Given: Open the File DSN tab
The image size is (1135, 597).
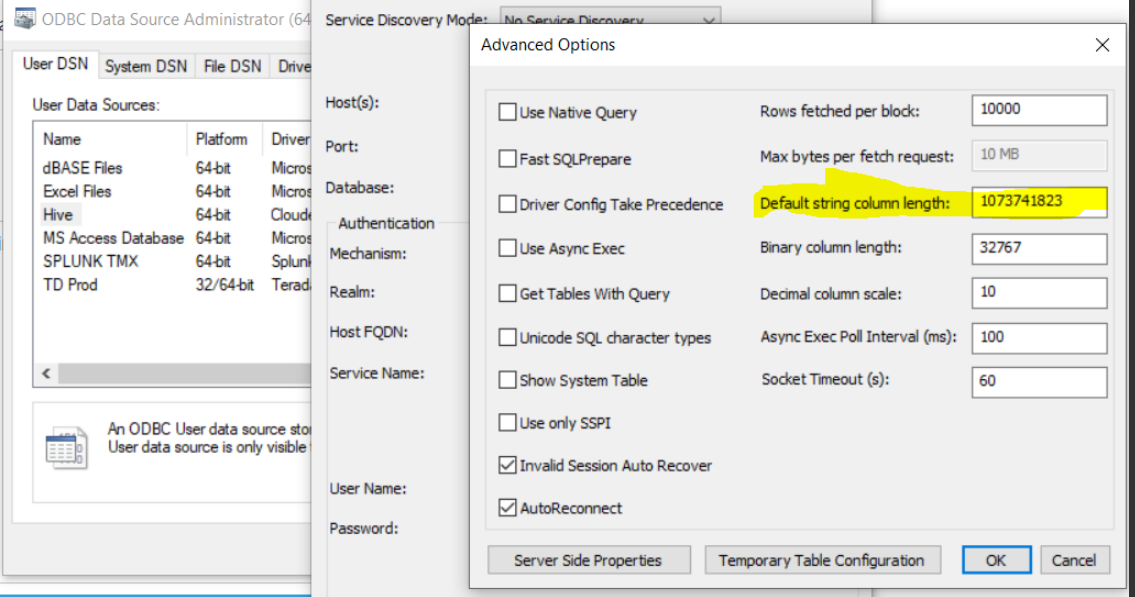Looking at the screenshot, I should [232, 66].
